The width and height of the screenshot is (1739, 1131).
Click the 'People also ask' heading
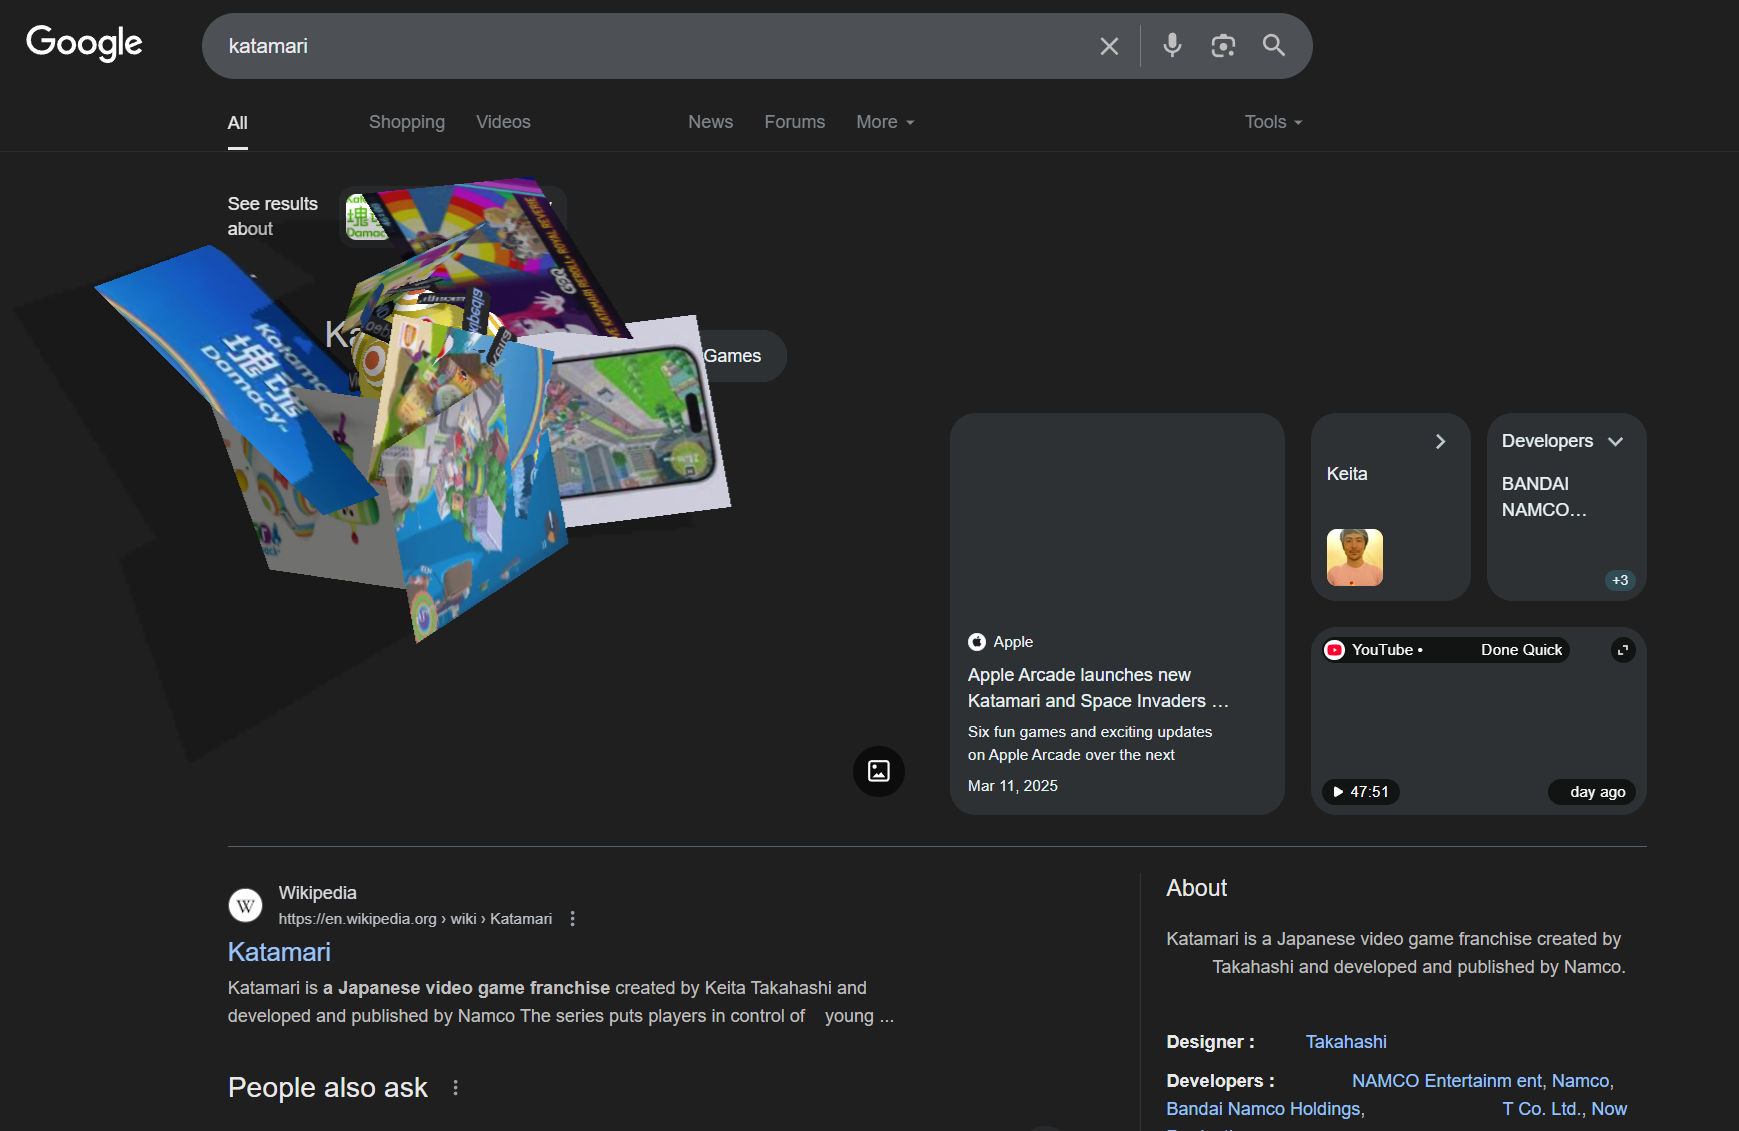click(x=328, y=1087)
